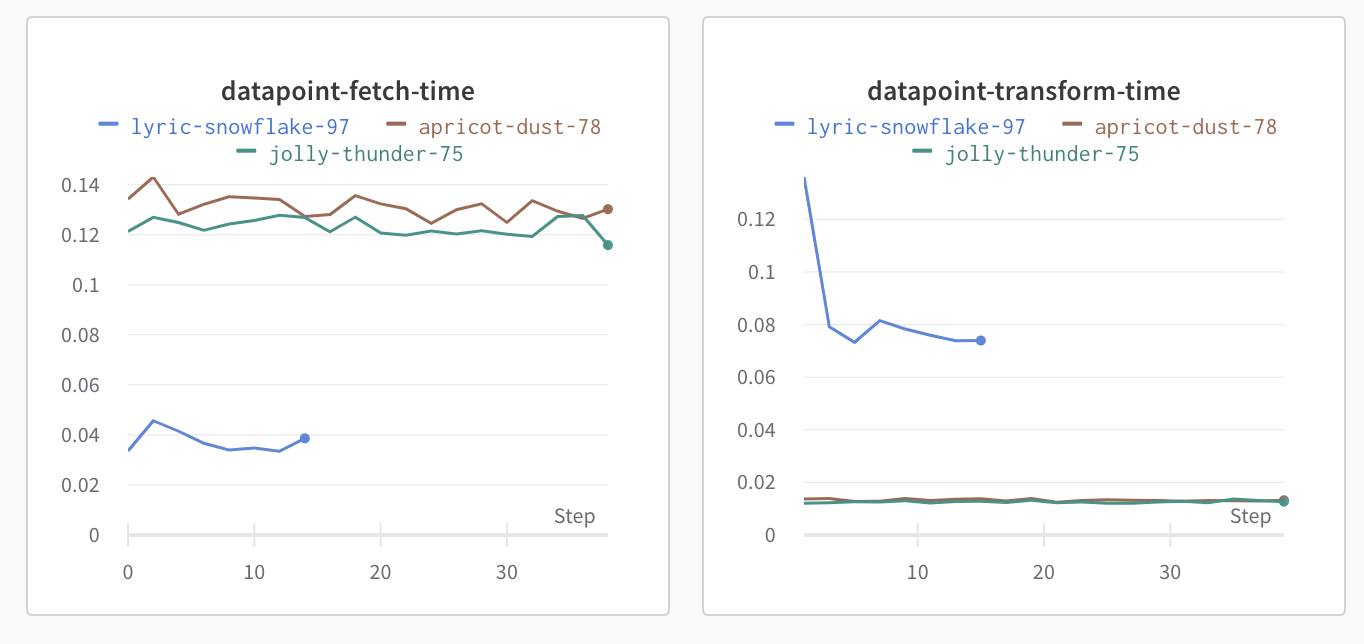Click green jolly-thunder-75 swatch in transform-time legend
1364x644 pixels.
click(923, 152)
